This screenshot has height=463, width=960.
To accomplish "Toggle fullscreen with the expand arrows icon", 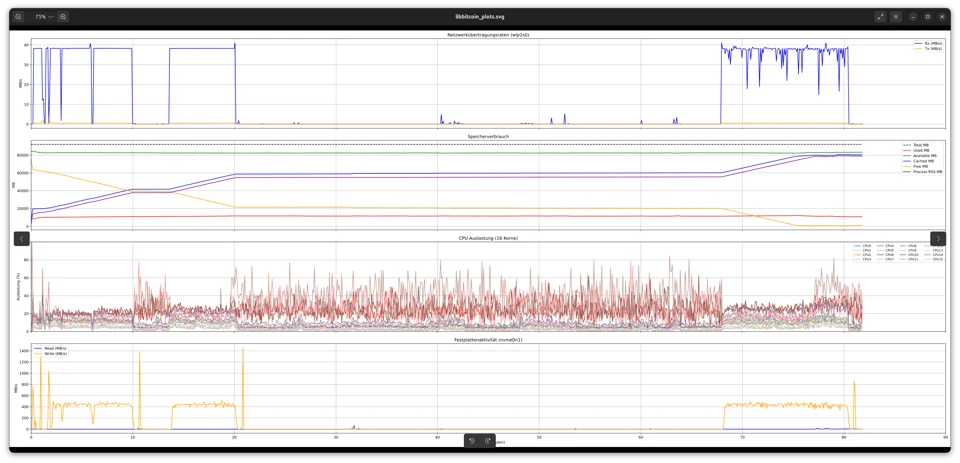I will coord(880,17).
